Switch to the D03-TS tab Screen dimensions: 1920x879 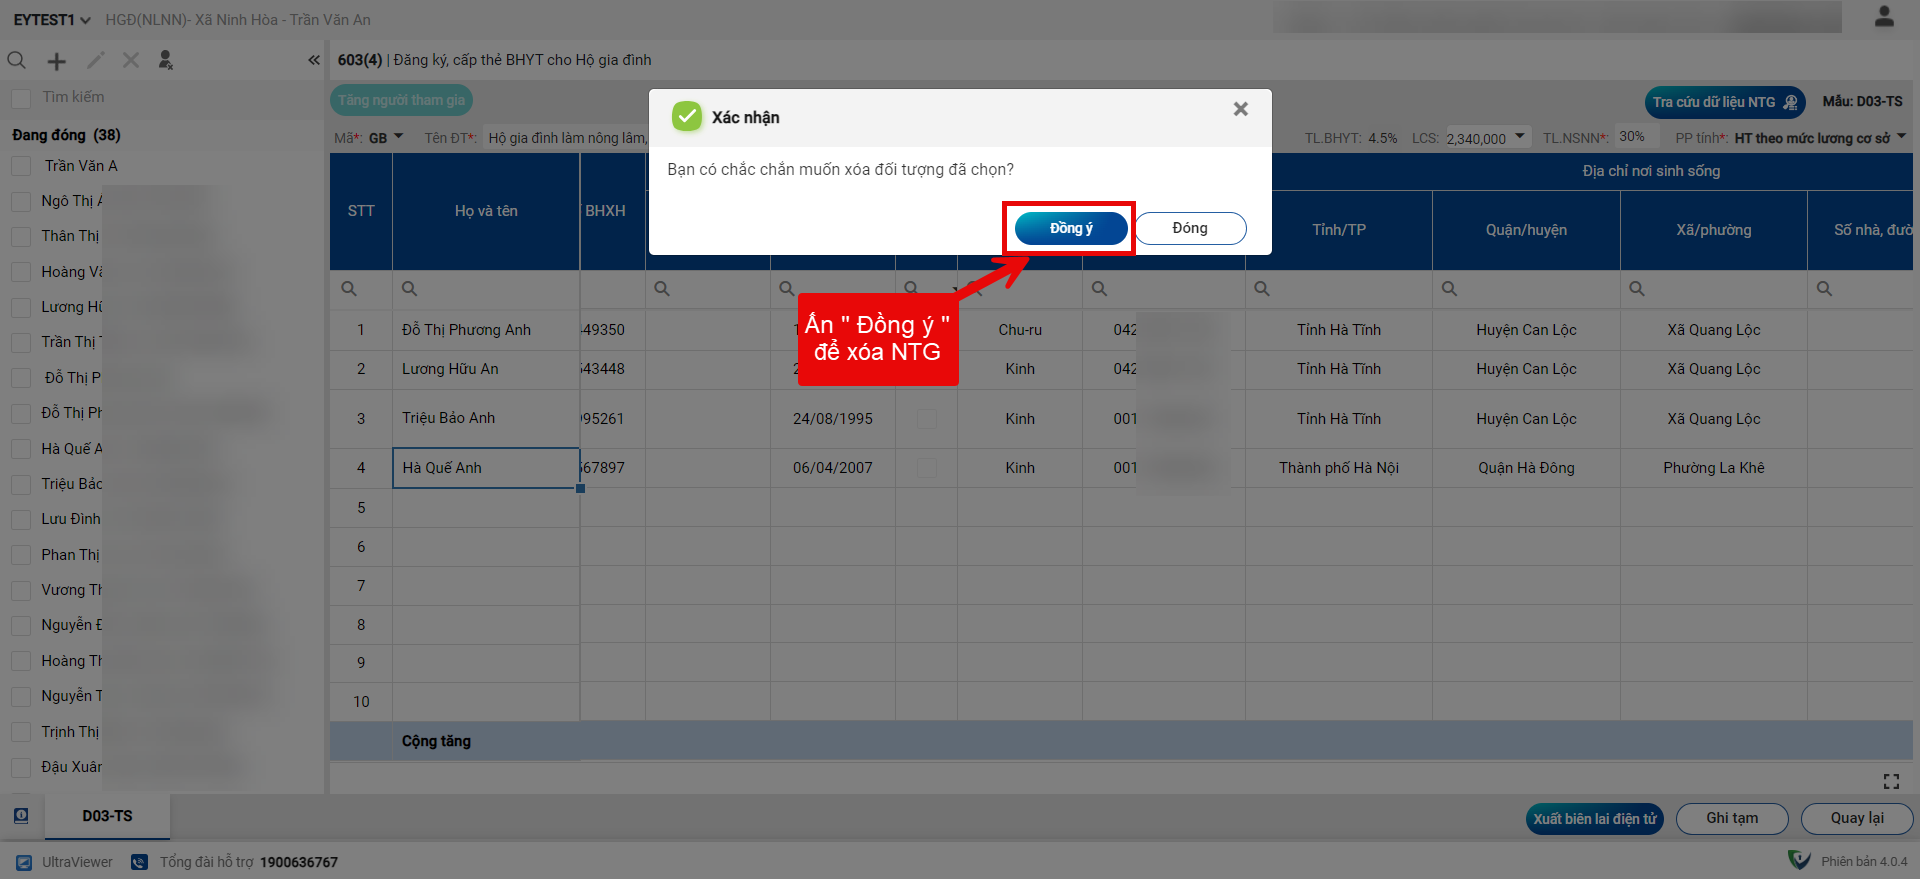107,816
